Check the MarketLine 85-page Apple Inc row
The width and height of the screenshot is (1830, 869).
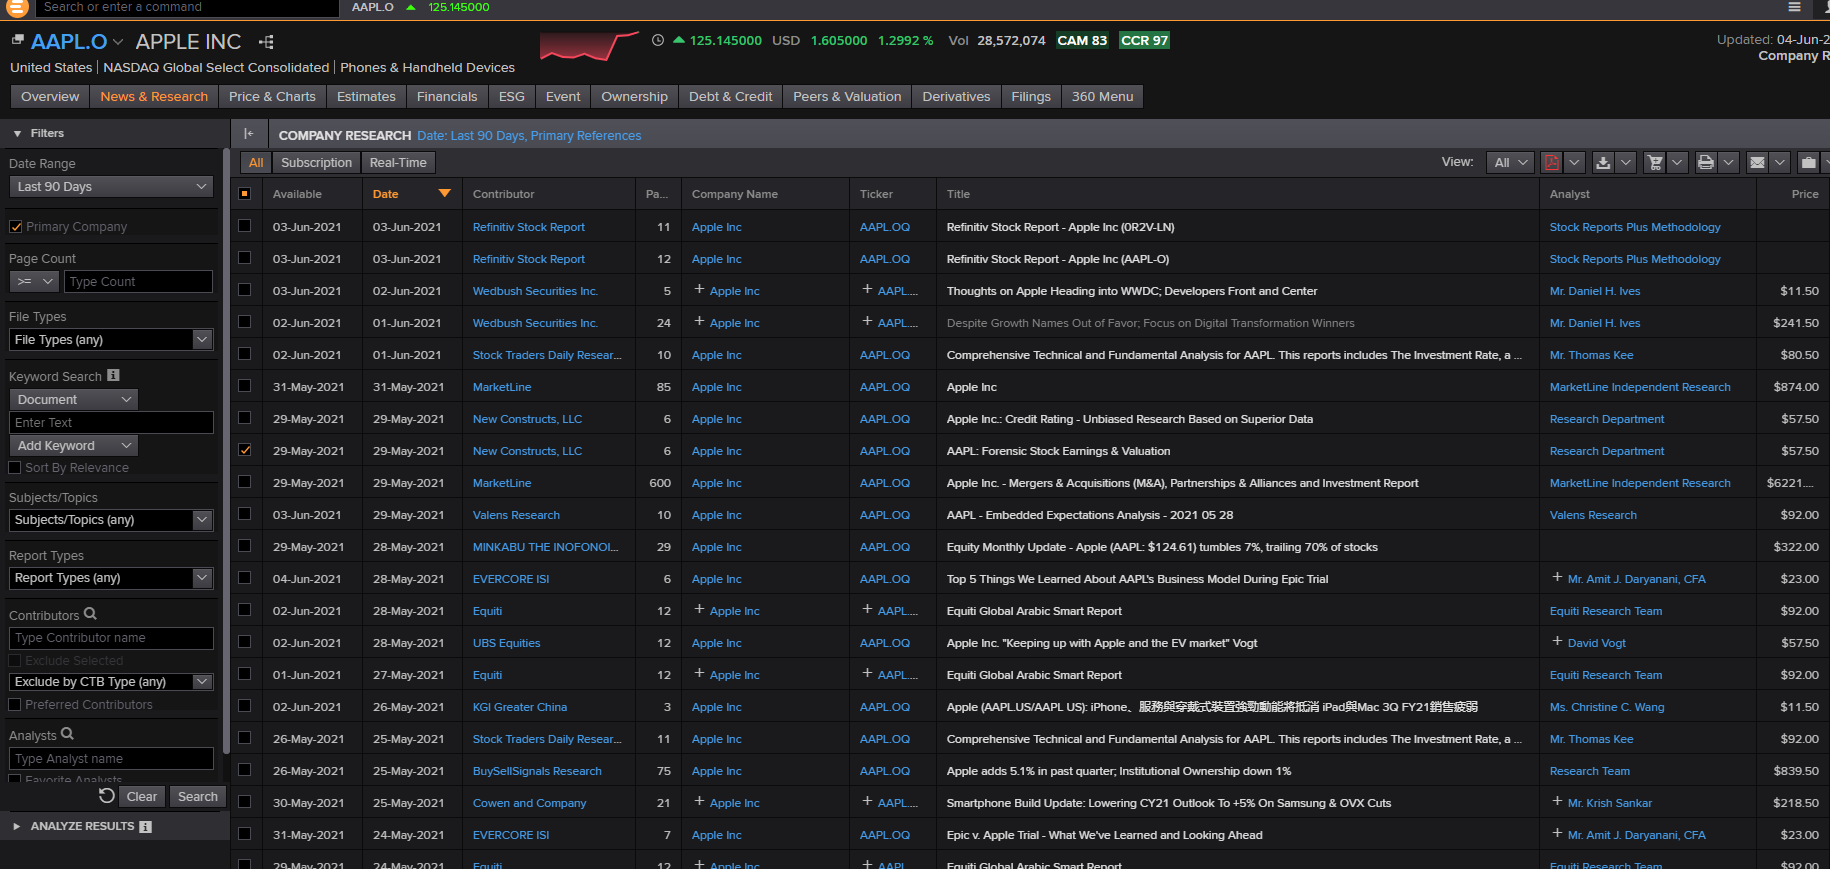(245, 386)
